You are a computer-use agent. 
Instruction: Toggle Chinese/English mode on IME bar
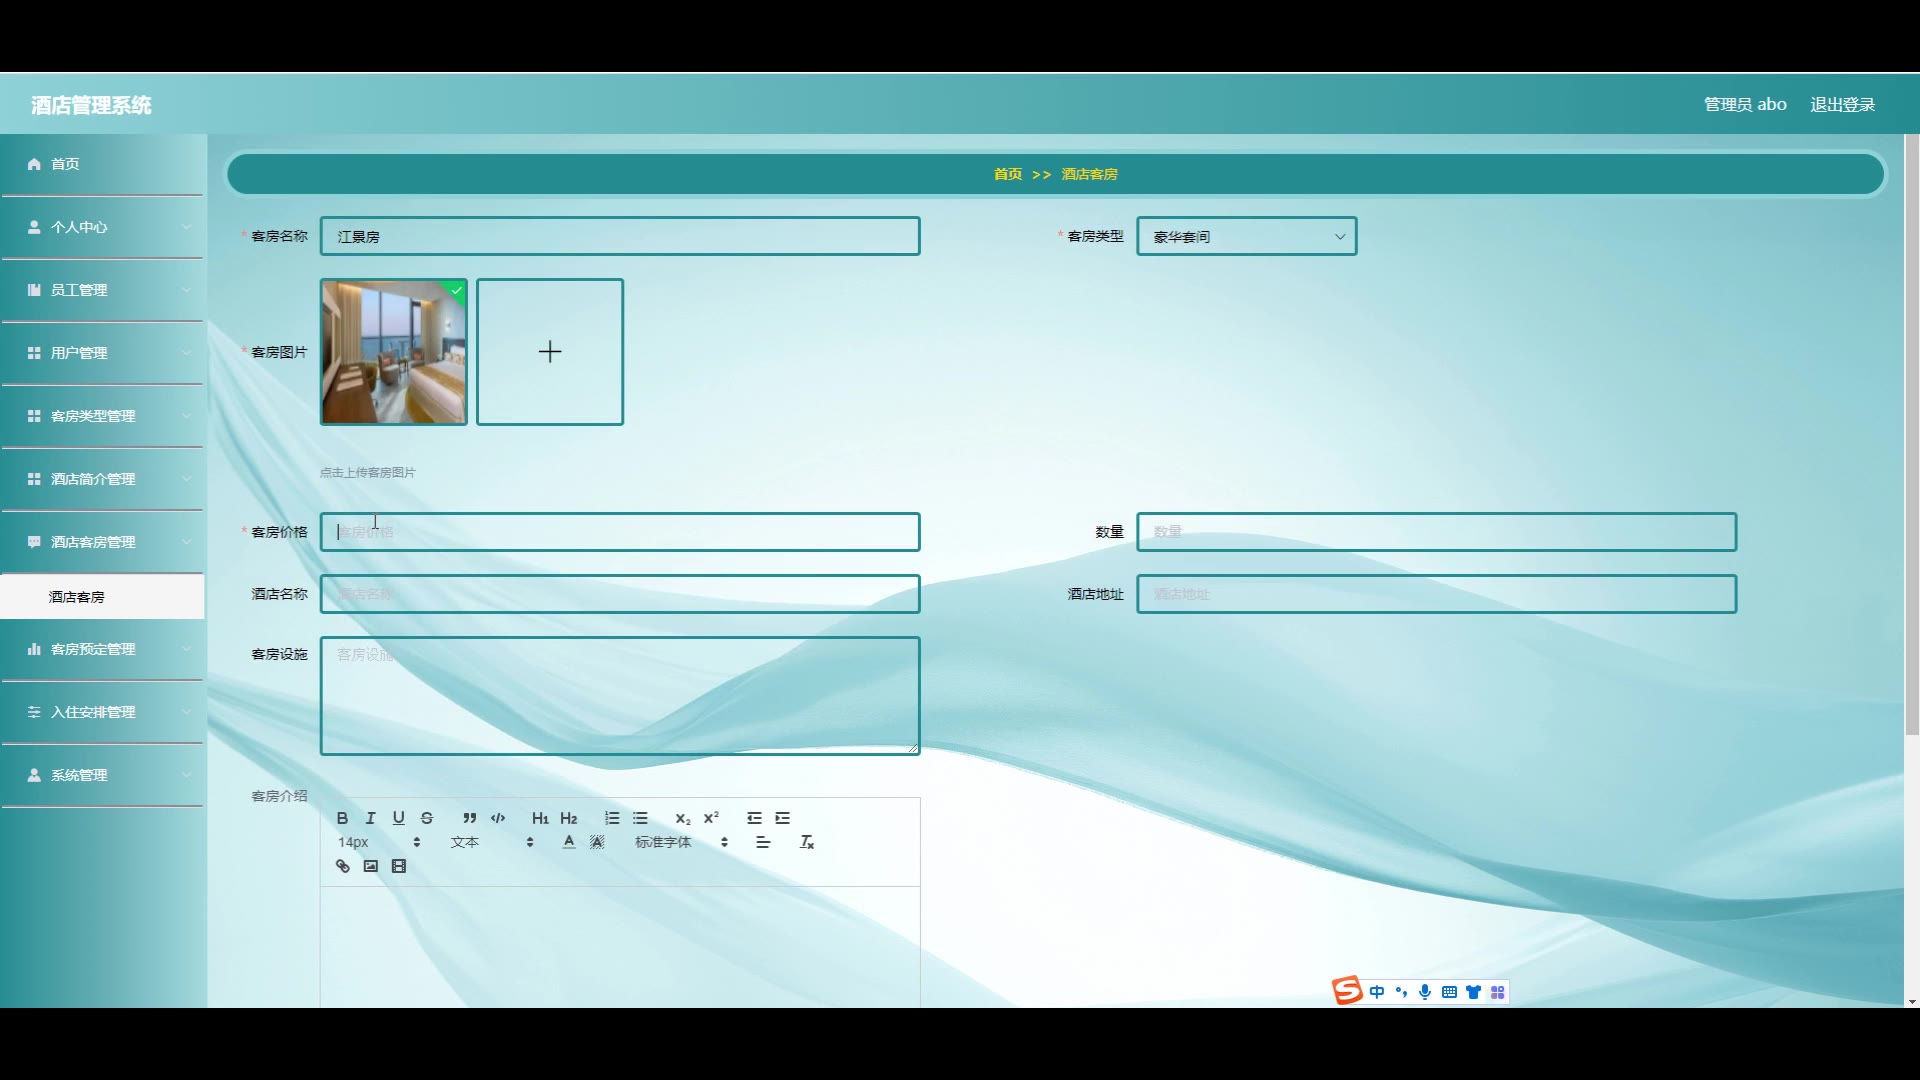coord(1377,992)
